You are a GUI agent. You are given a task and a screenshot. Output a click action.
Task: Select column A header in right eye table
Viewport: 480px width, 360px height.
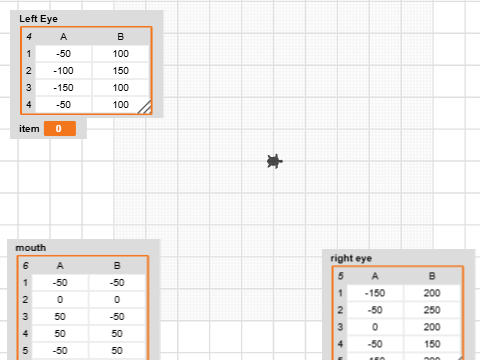(375, 276)
